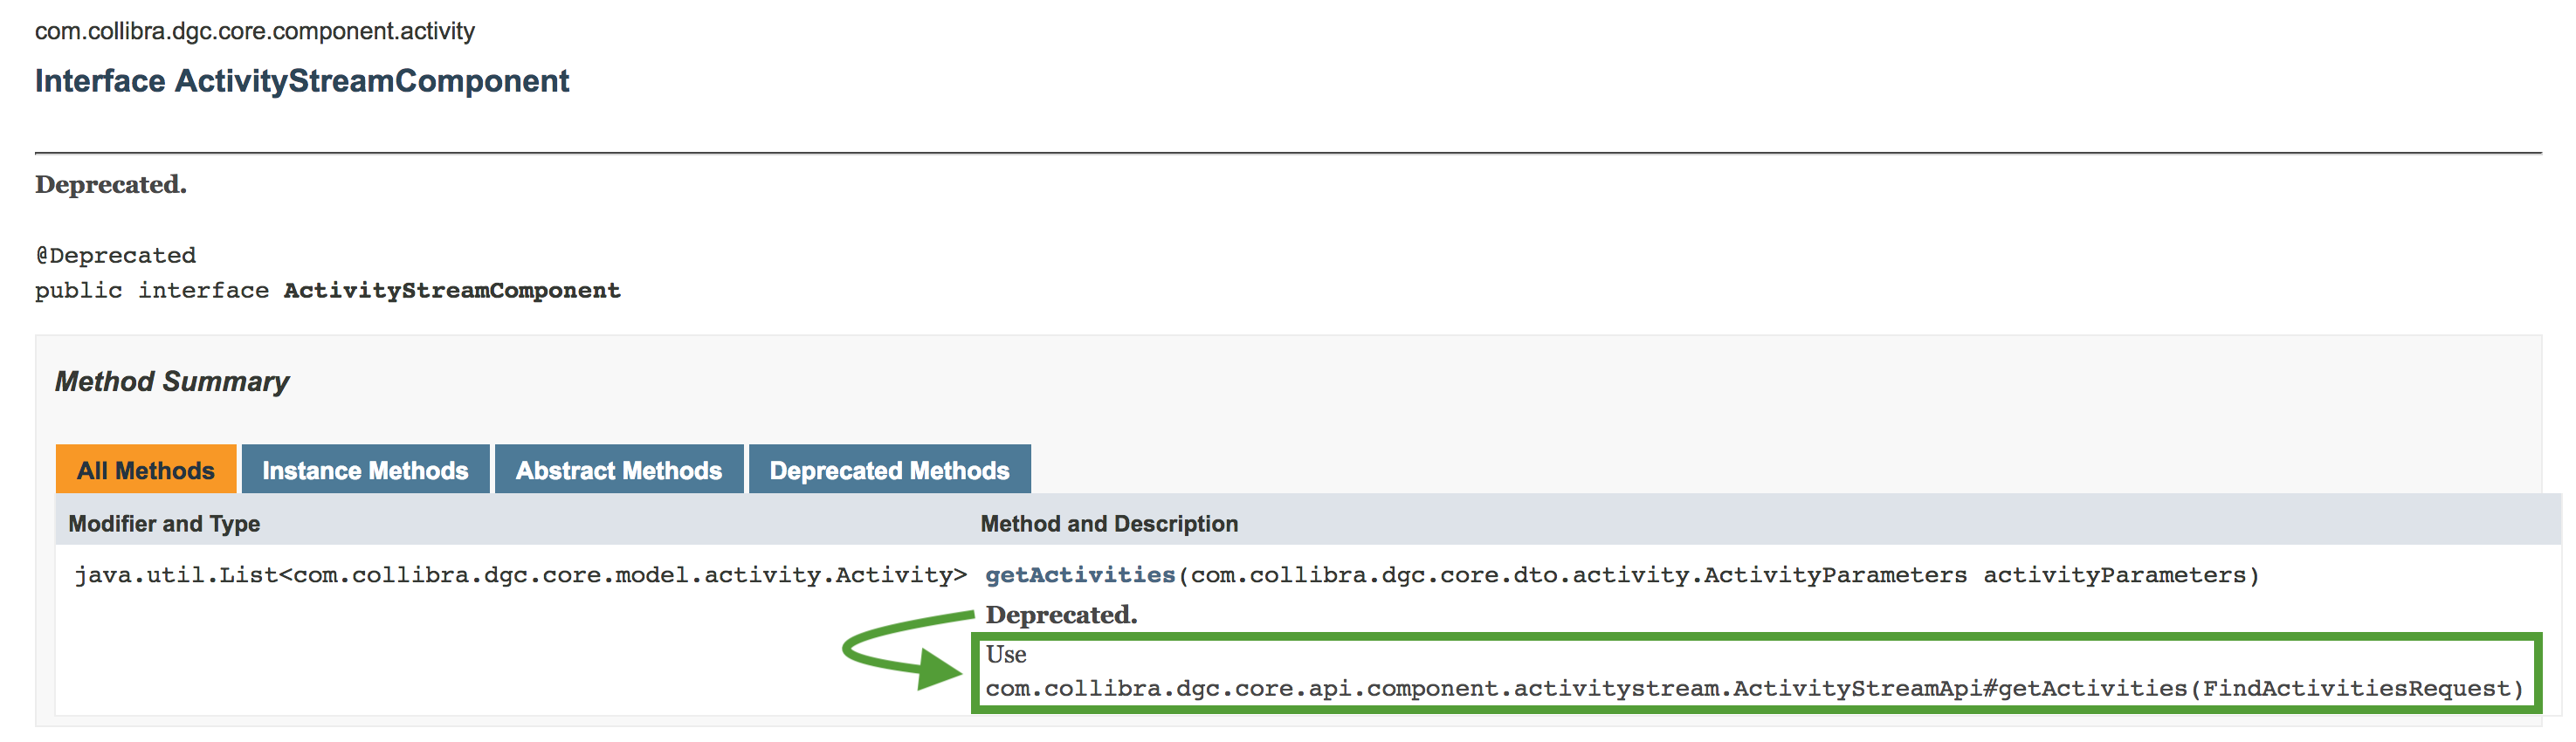Click the ActivityParameters parameter type in signature
This screenshot has width=2576, height=742.
1578,575
